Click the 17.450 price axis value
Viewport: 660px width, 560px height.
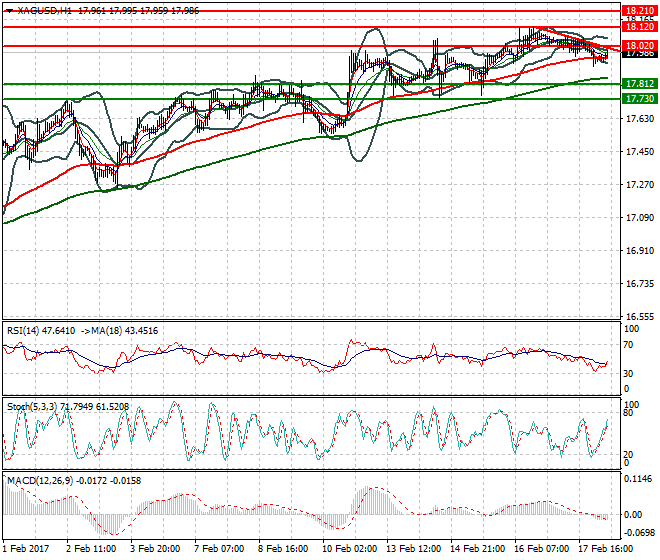(x=640, y=152)
